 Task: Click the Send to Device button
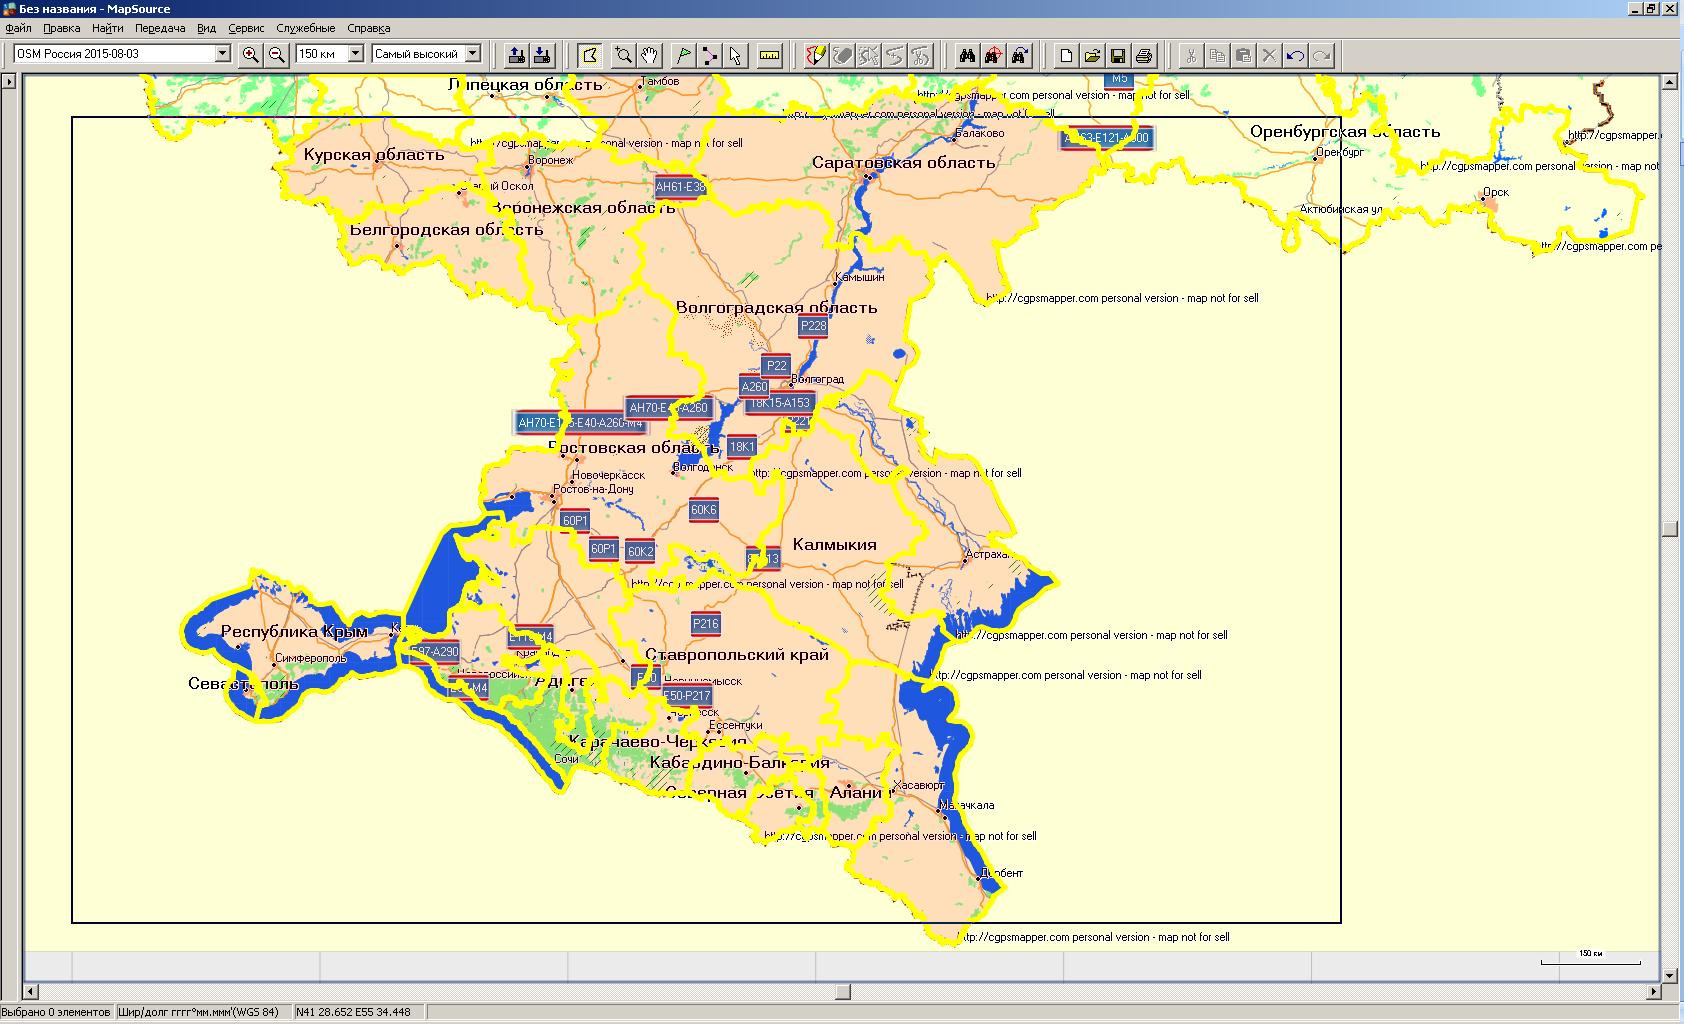[x=516, y=55]
